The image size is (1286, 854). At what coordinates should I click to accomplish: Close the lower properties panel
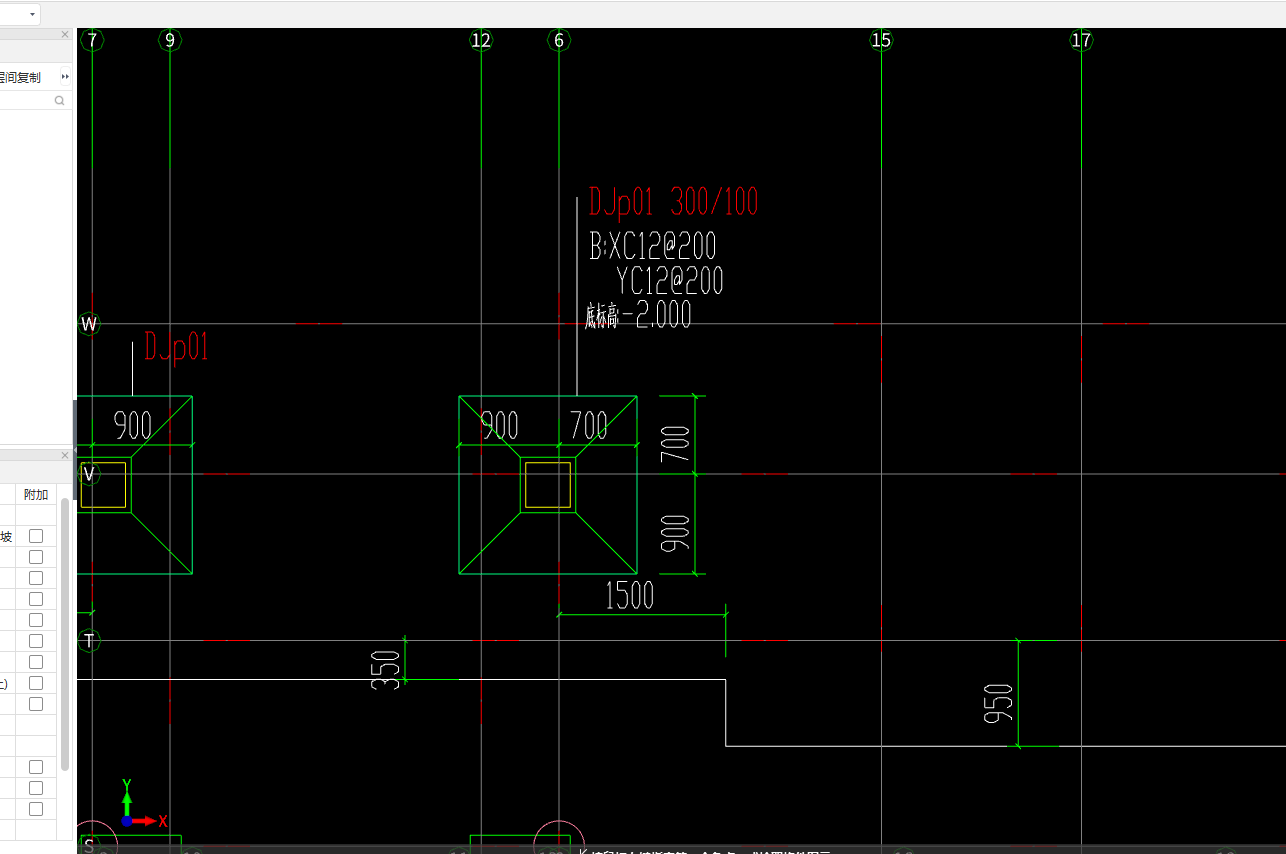click(x=65, y=455)
